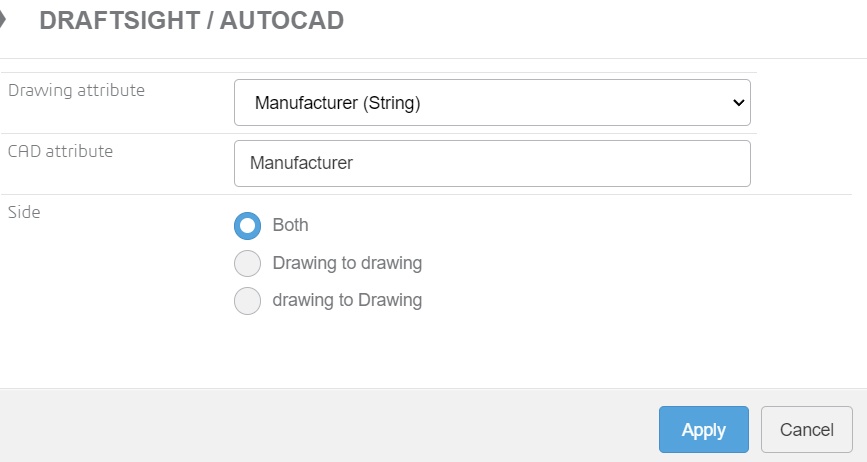Select the Both radio button
The height and width of the screenshot is (462, 867).
(247, 225)
